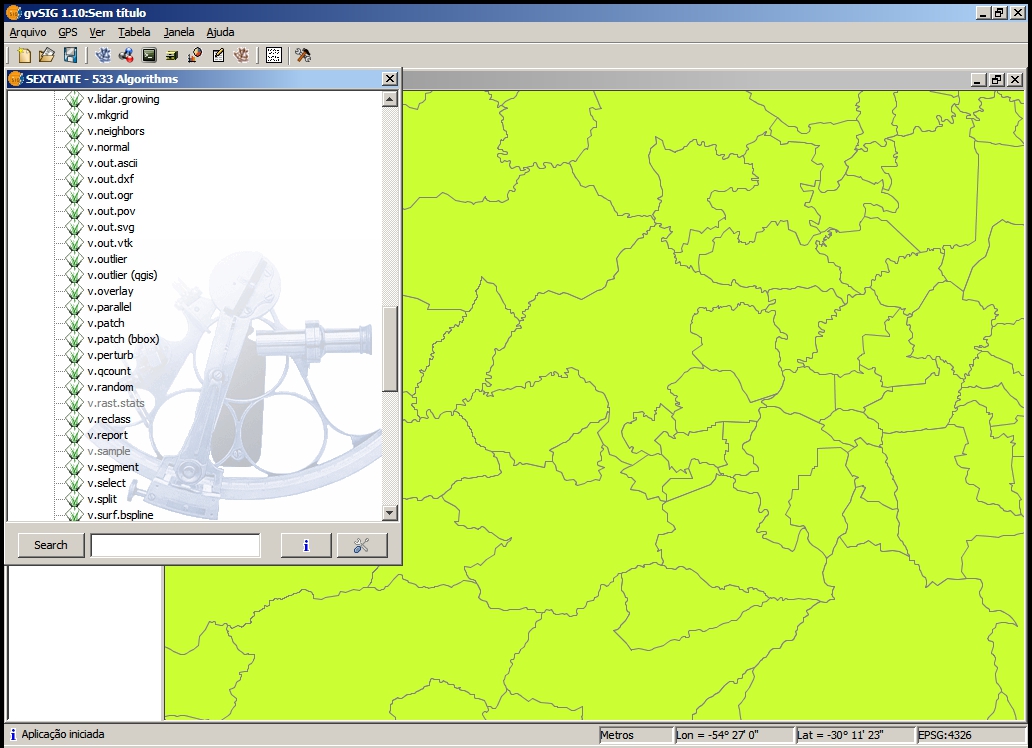
Task: Click the New project icon in toolbar
Action: click(x=25, y=55)
